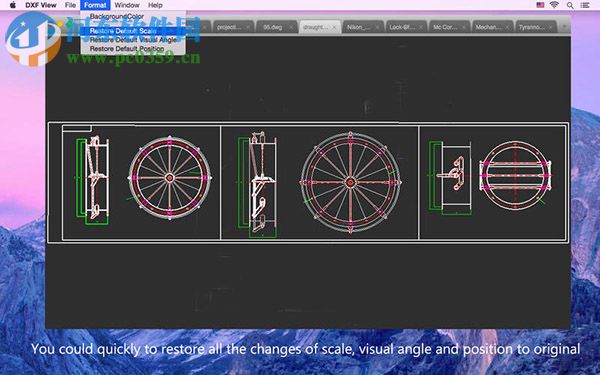Select Restore Default Scale
Viewport: 600px width, 375px height.
tap(133, 31)
